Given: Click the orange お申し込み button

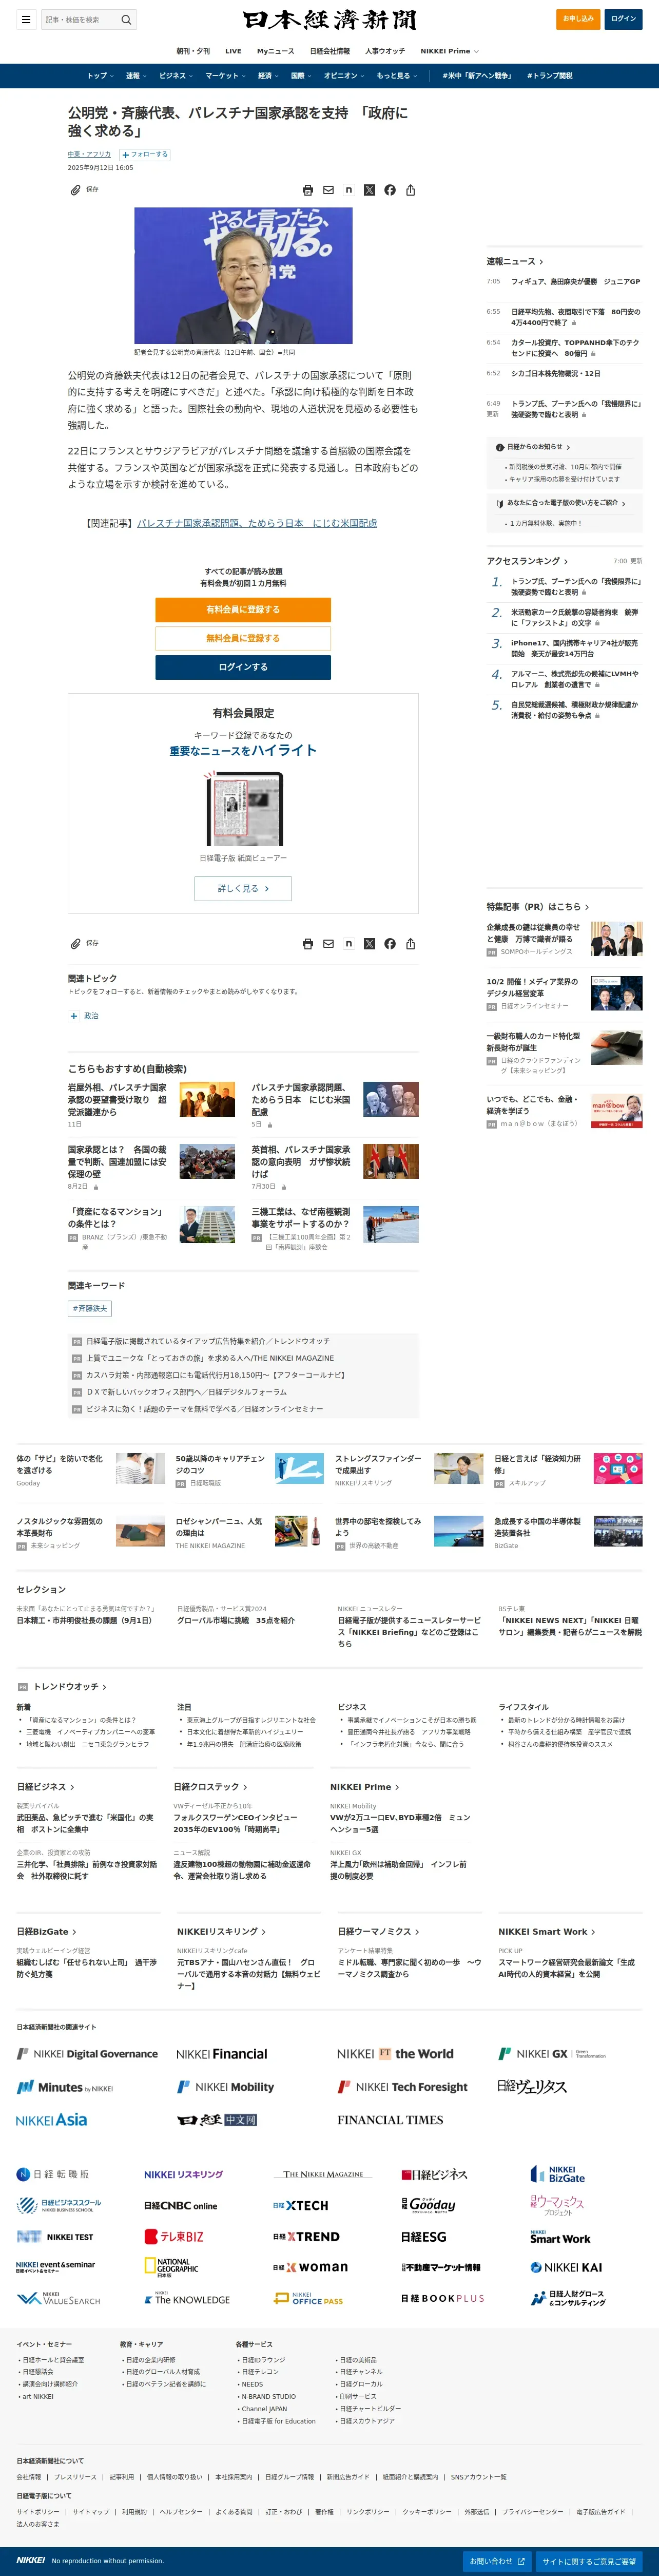Looking at the screenshot, I should [578, 19].
